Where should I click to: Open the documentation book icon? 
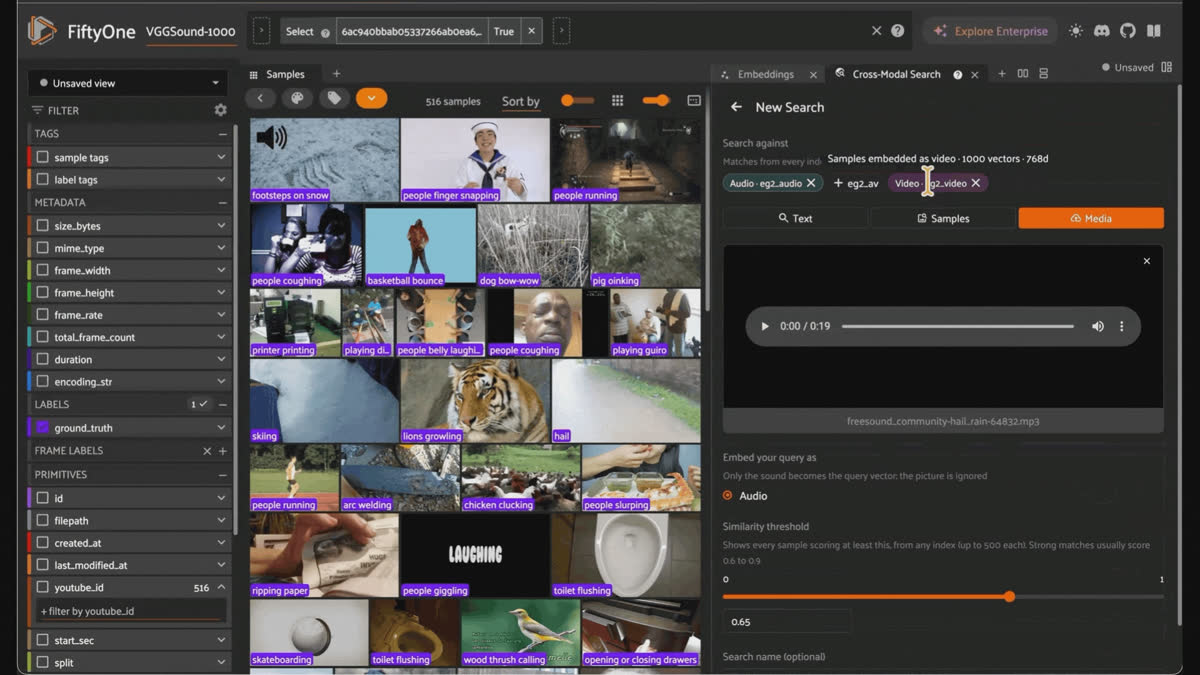pyautogui.click(x=1153, y=31)
